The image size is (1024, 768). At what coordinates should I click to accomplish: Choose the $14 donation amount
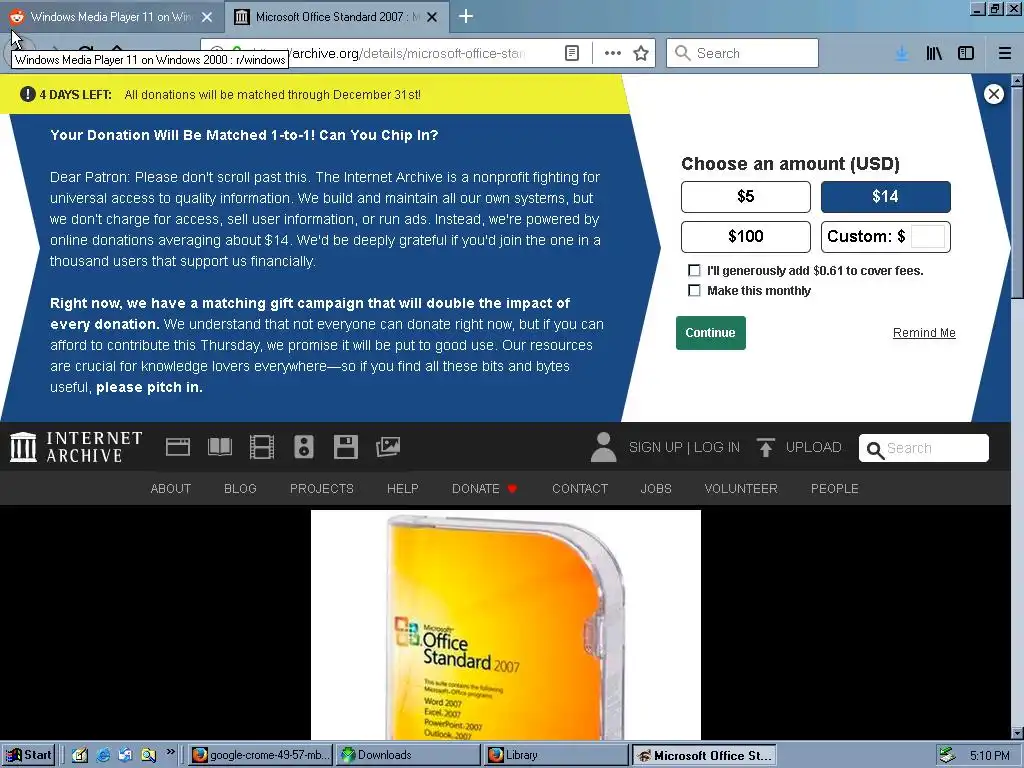[886, 197]
